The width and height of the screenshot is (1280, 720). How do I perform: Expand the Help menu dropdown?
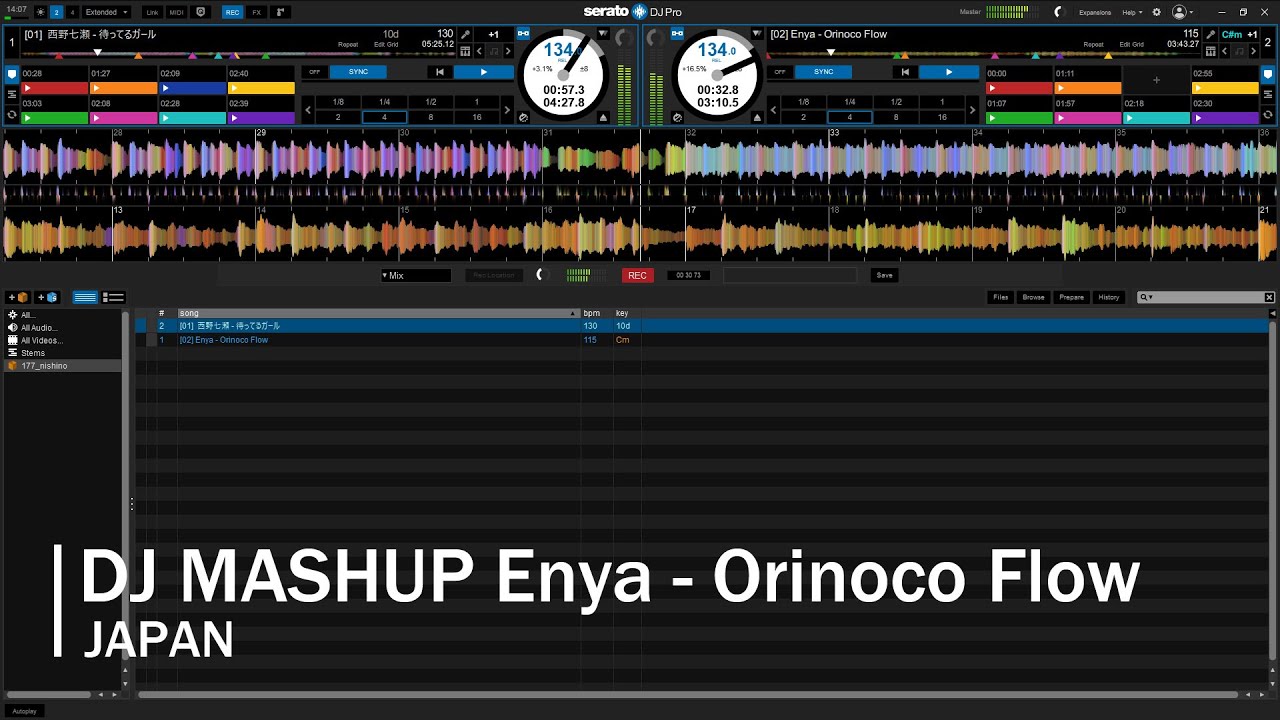(1132, 12)
